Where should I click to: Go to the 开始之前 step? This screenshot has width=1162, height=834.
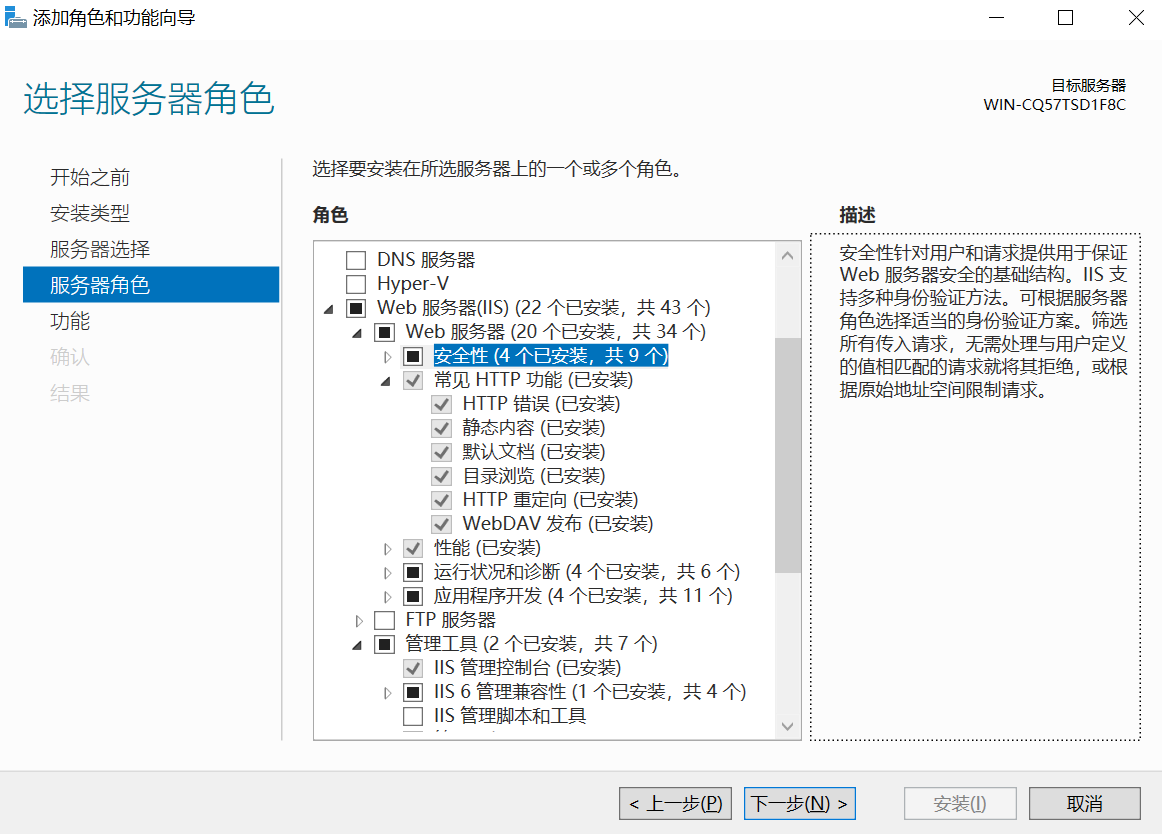click(x=90, y=177)
